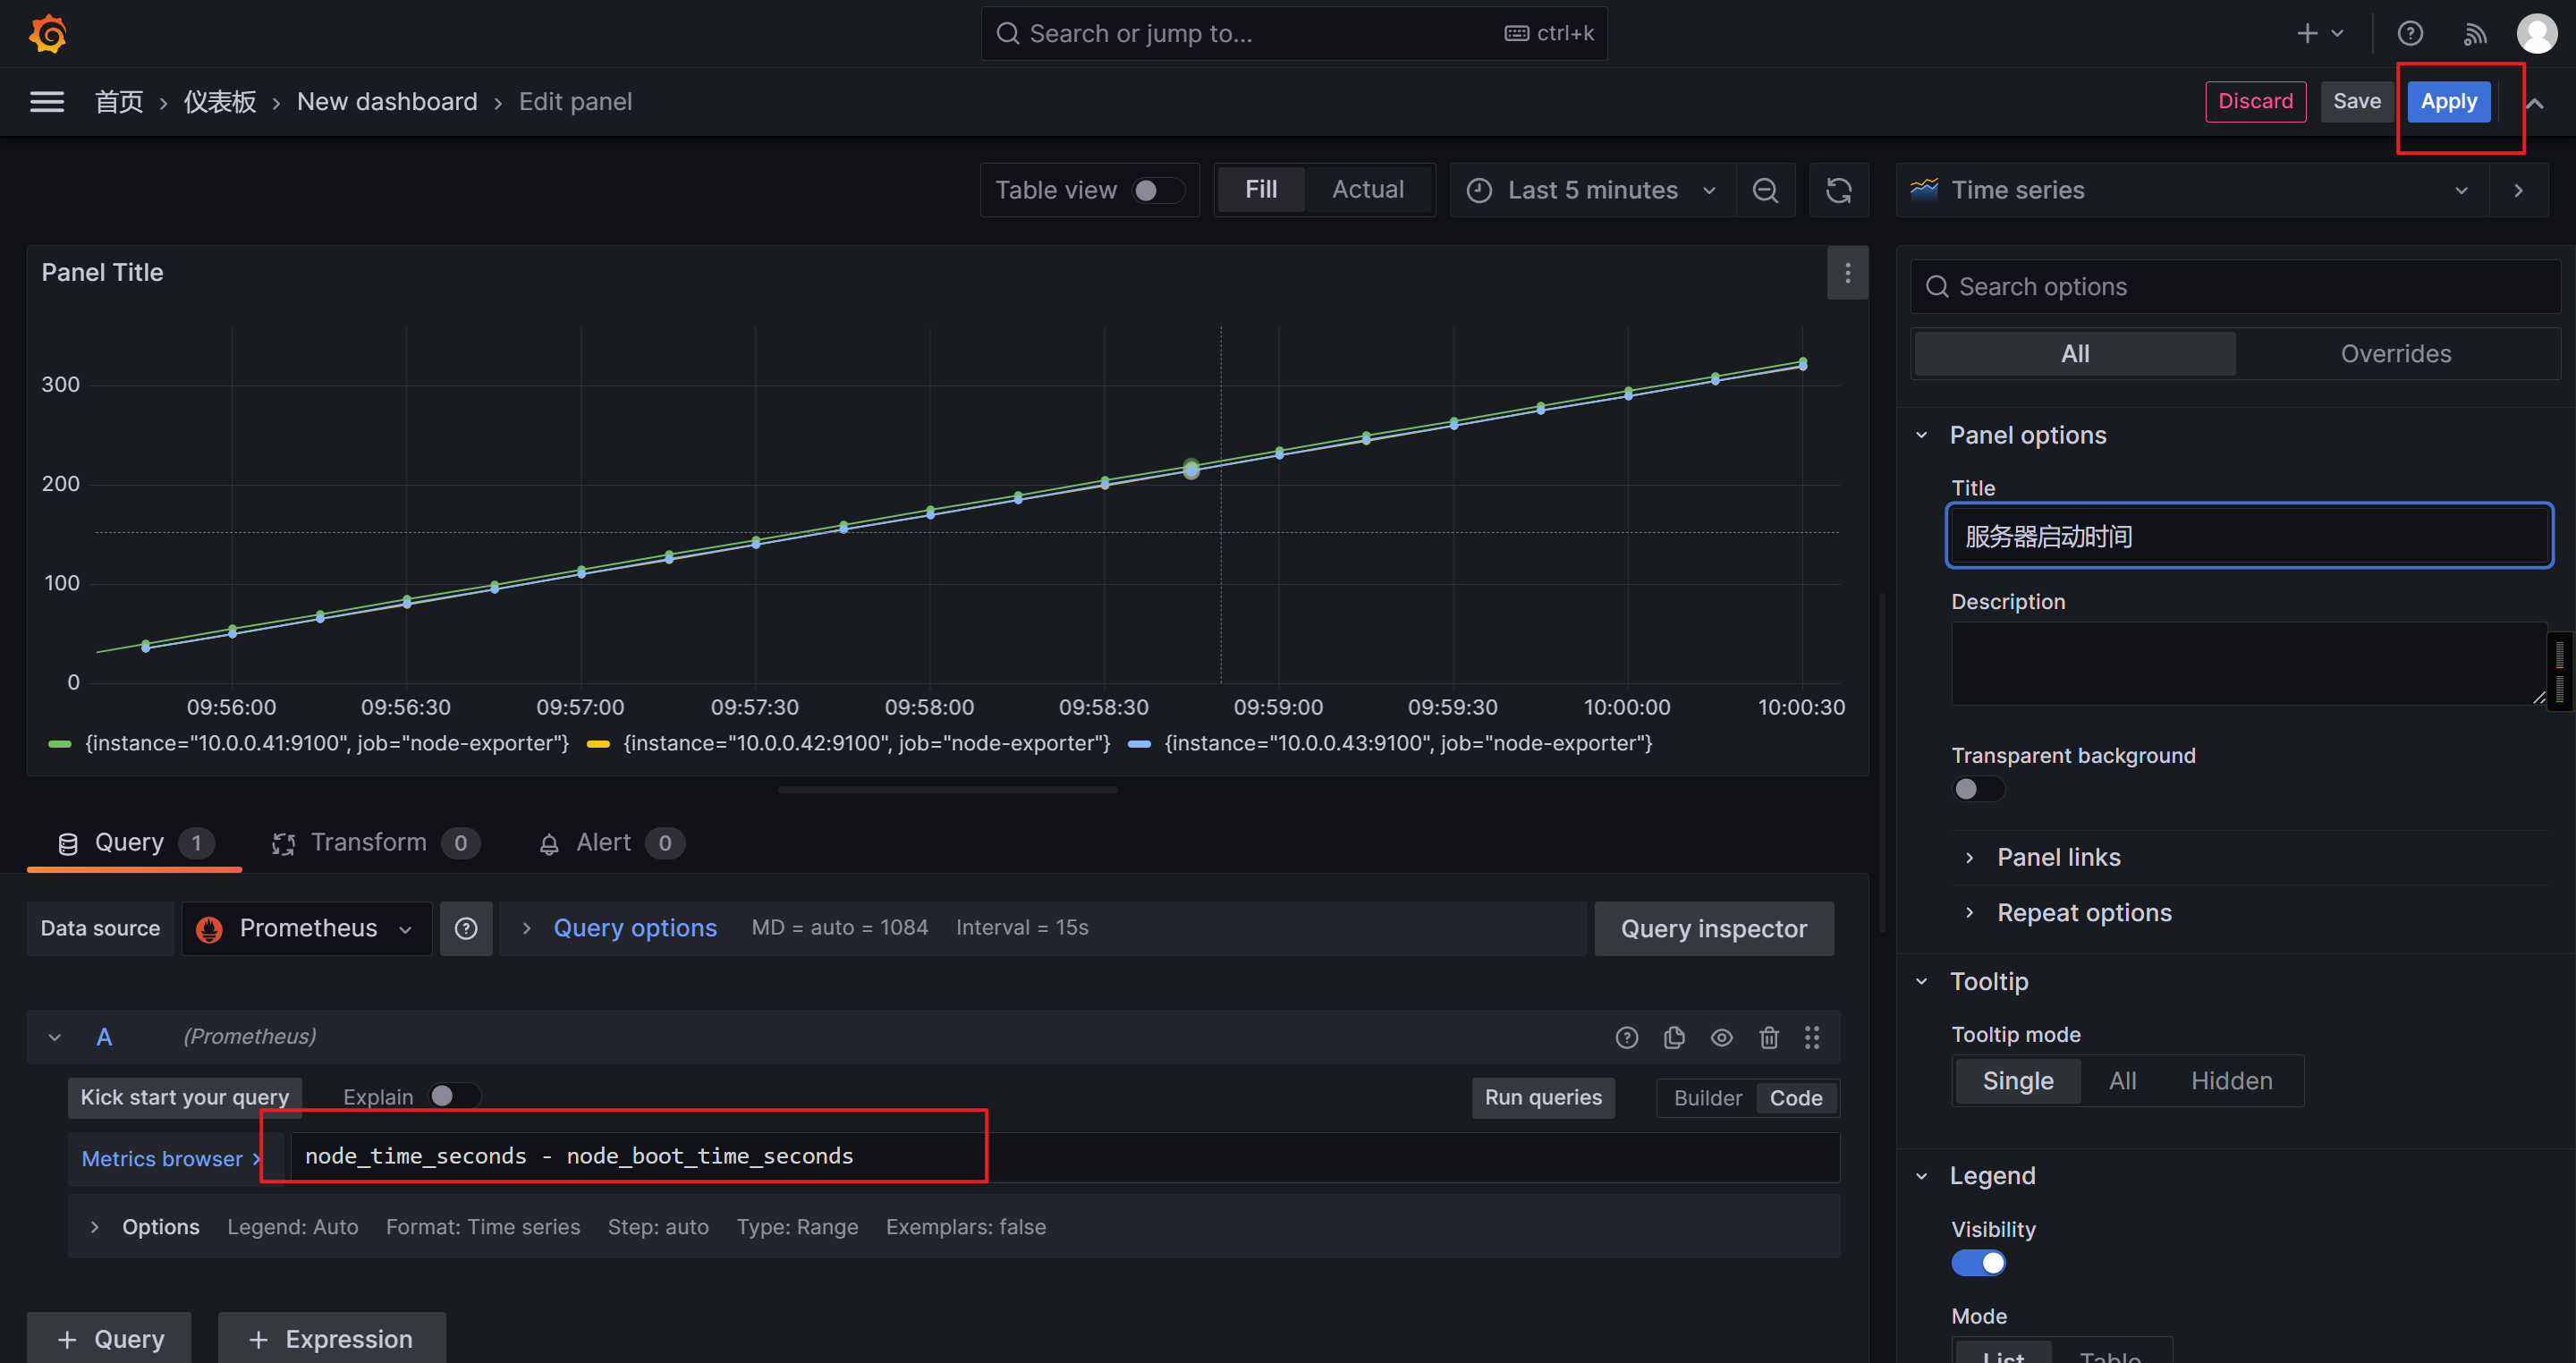Click the Grafana logo icon
Viewport: 2576px width, 1363px height.
coord(47,34)
